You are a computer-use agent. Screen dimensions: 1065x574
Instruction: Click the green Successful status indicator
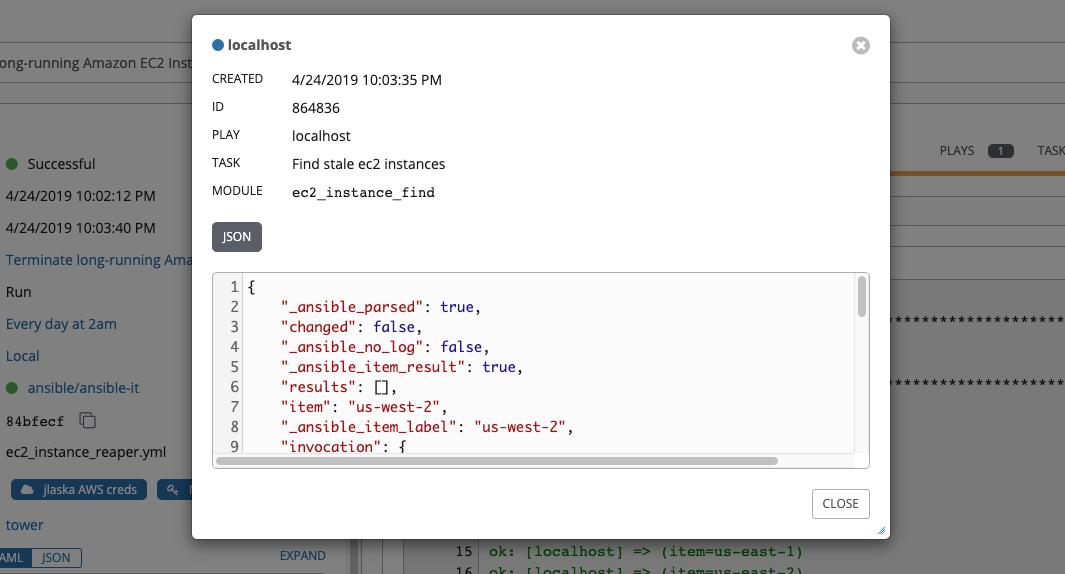point(12,164)
